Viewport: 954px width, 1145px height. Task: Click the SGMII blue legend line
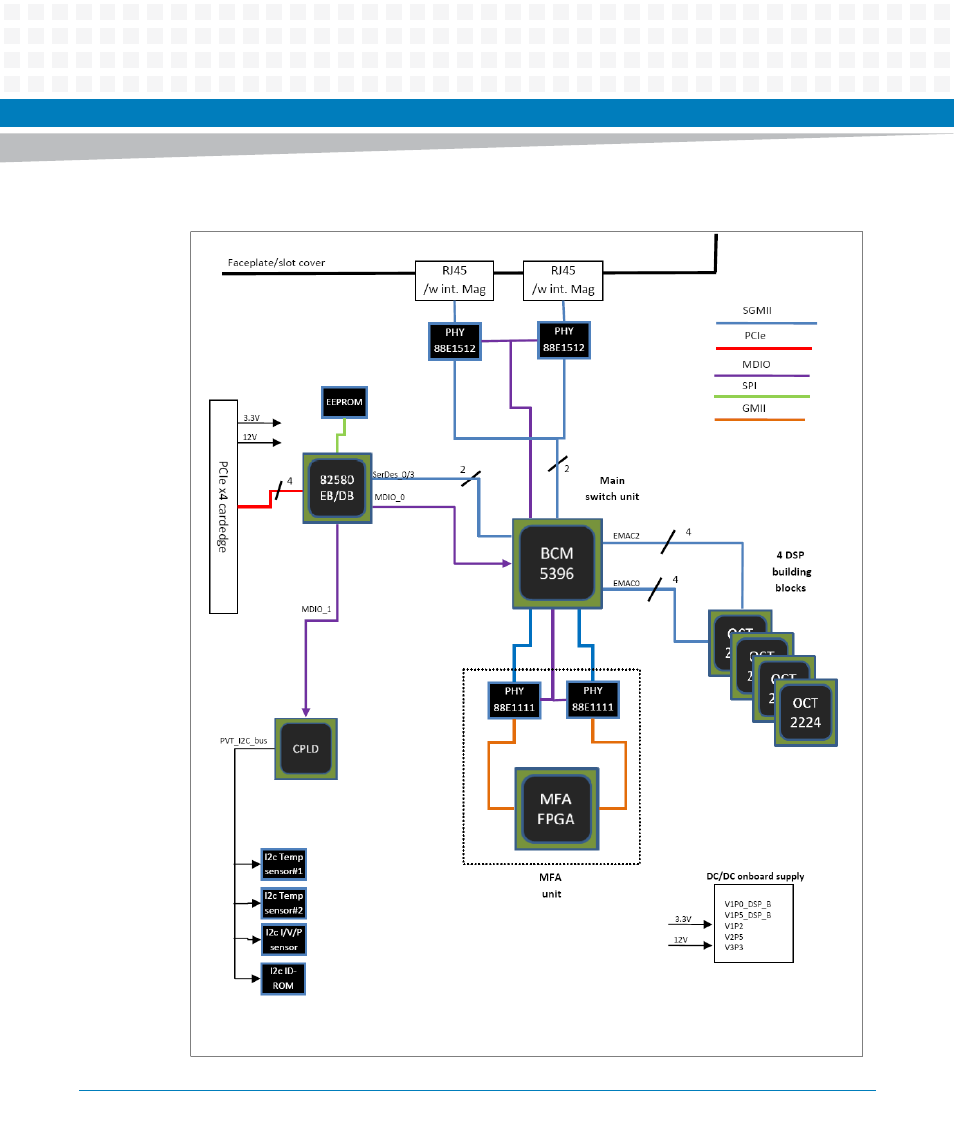click(766, 323)
